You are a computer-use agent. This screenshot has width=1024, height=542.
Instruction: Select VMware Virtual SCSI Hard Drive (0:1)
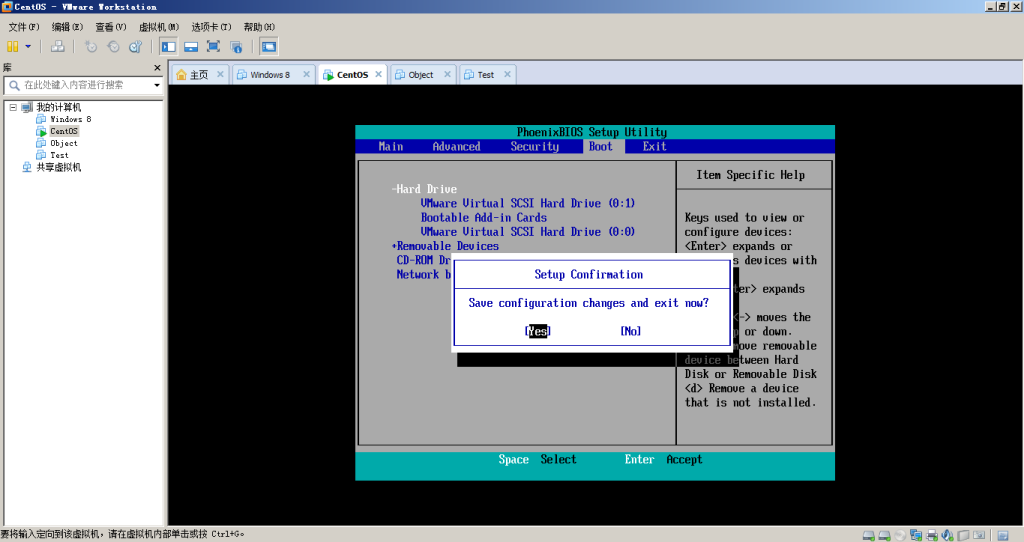[528, 203]
